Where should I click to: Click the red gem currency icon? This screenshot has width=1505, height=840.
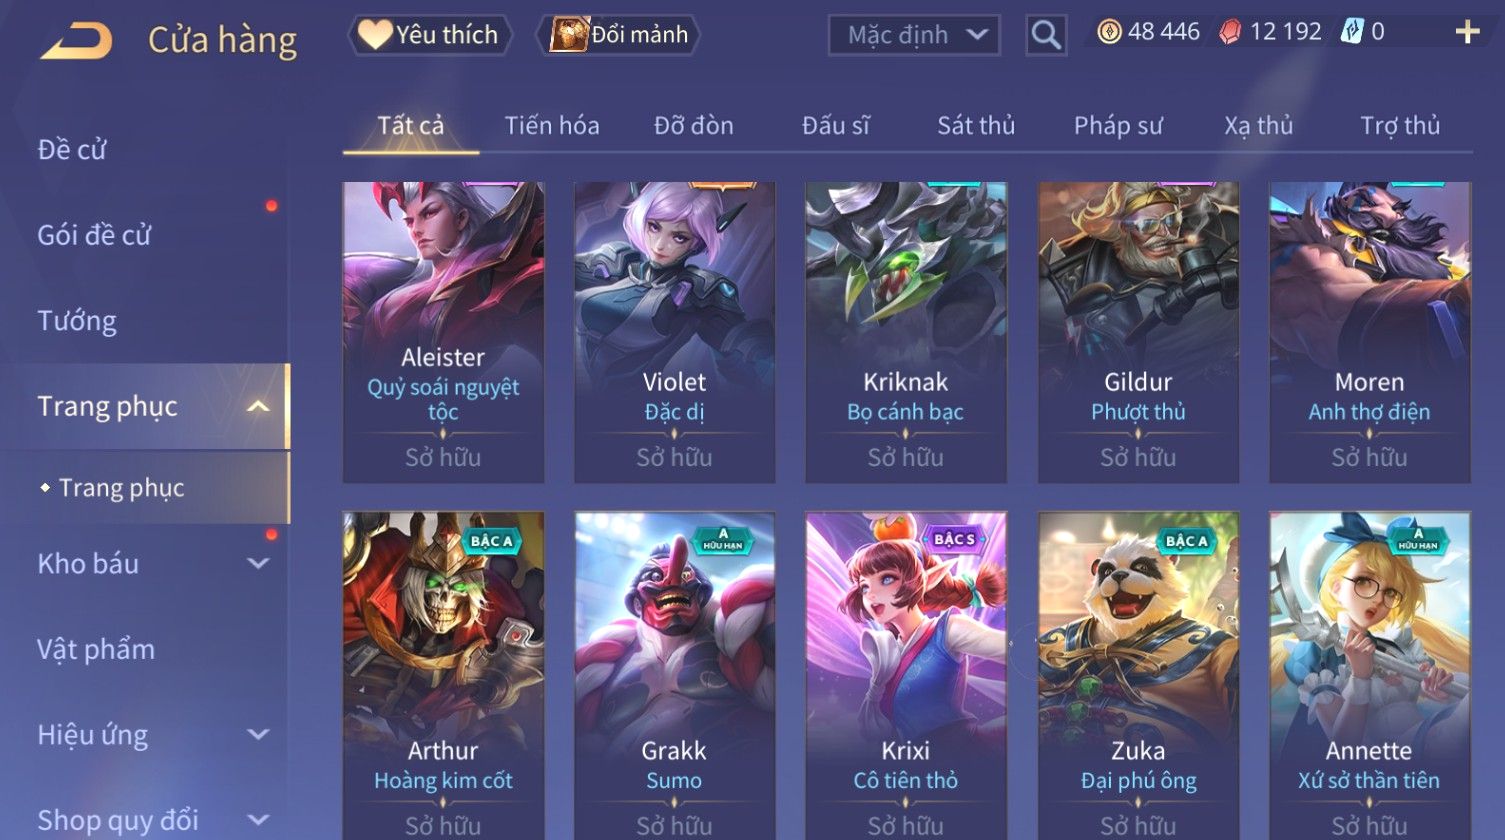tap(1230, 32)
